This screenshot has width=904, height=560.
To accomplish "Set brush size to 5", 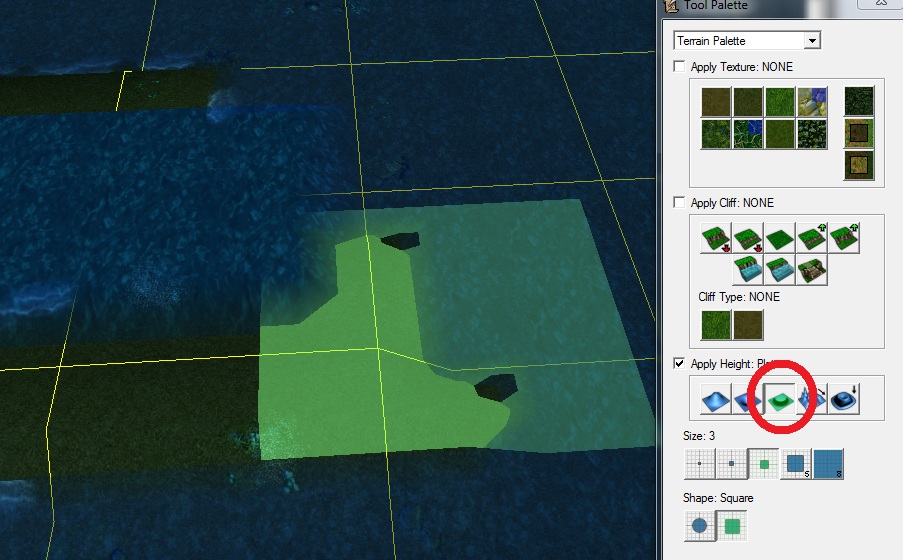I will [796, 464].
